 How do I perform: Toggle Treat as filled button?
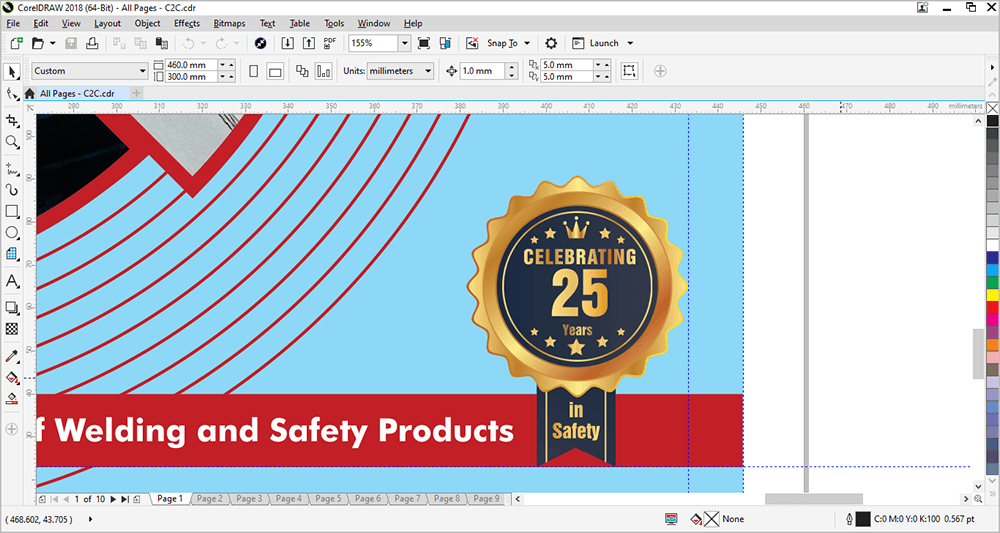click(629, 71)
